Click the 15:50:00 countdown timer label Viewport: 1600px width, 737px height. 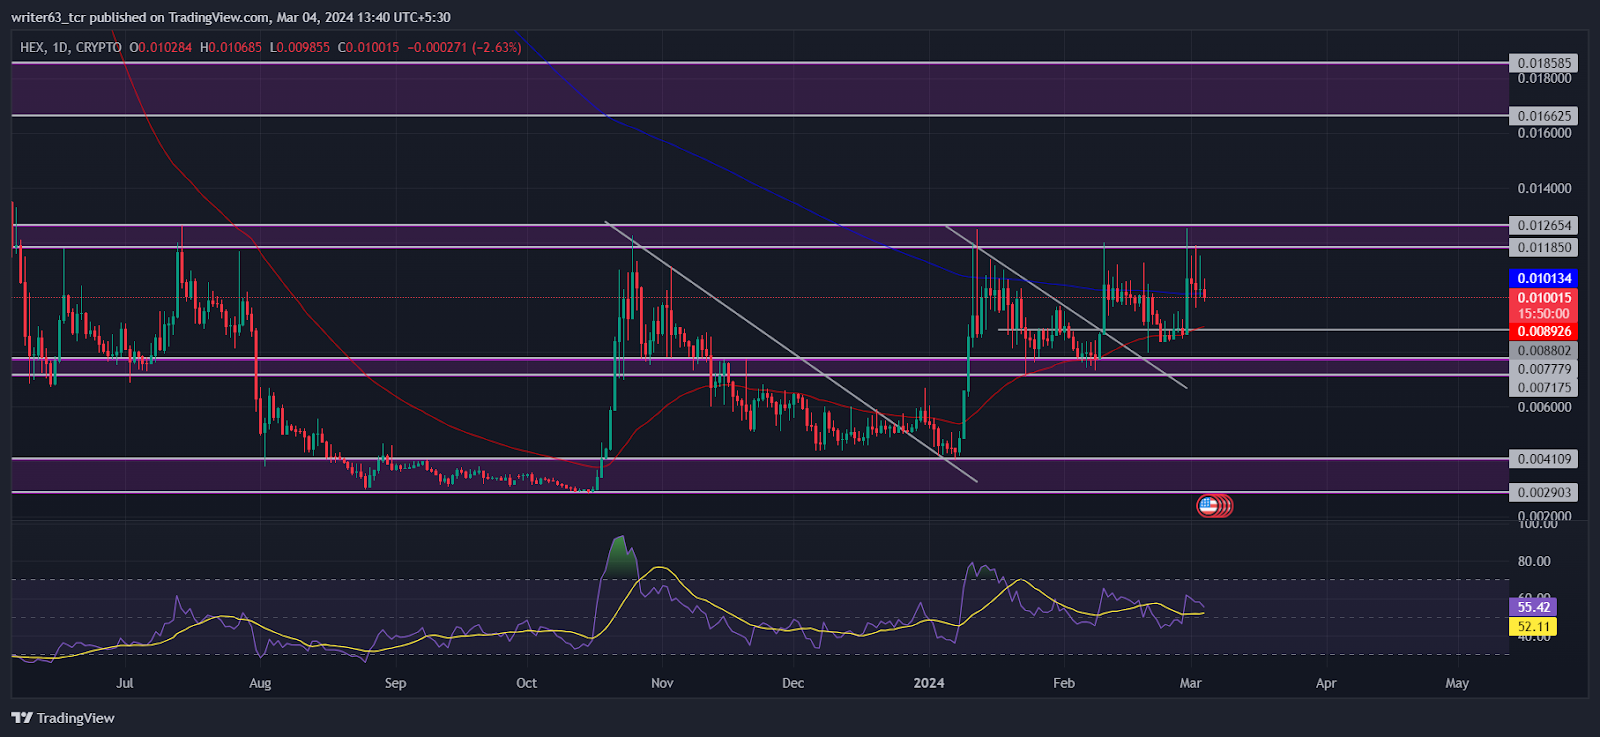pos(1544,314)
